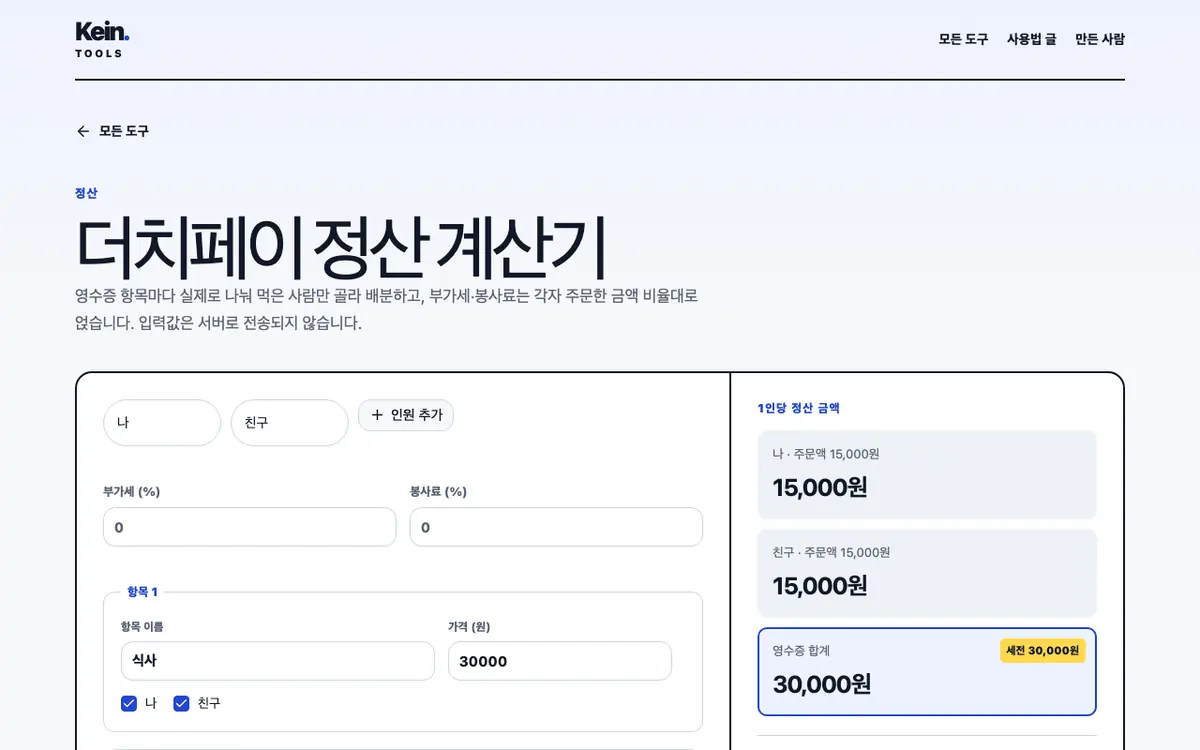Add a person with 인원 추가 button
The height and width of the screenshot is (750, 1200).
(406, 415)
